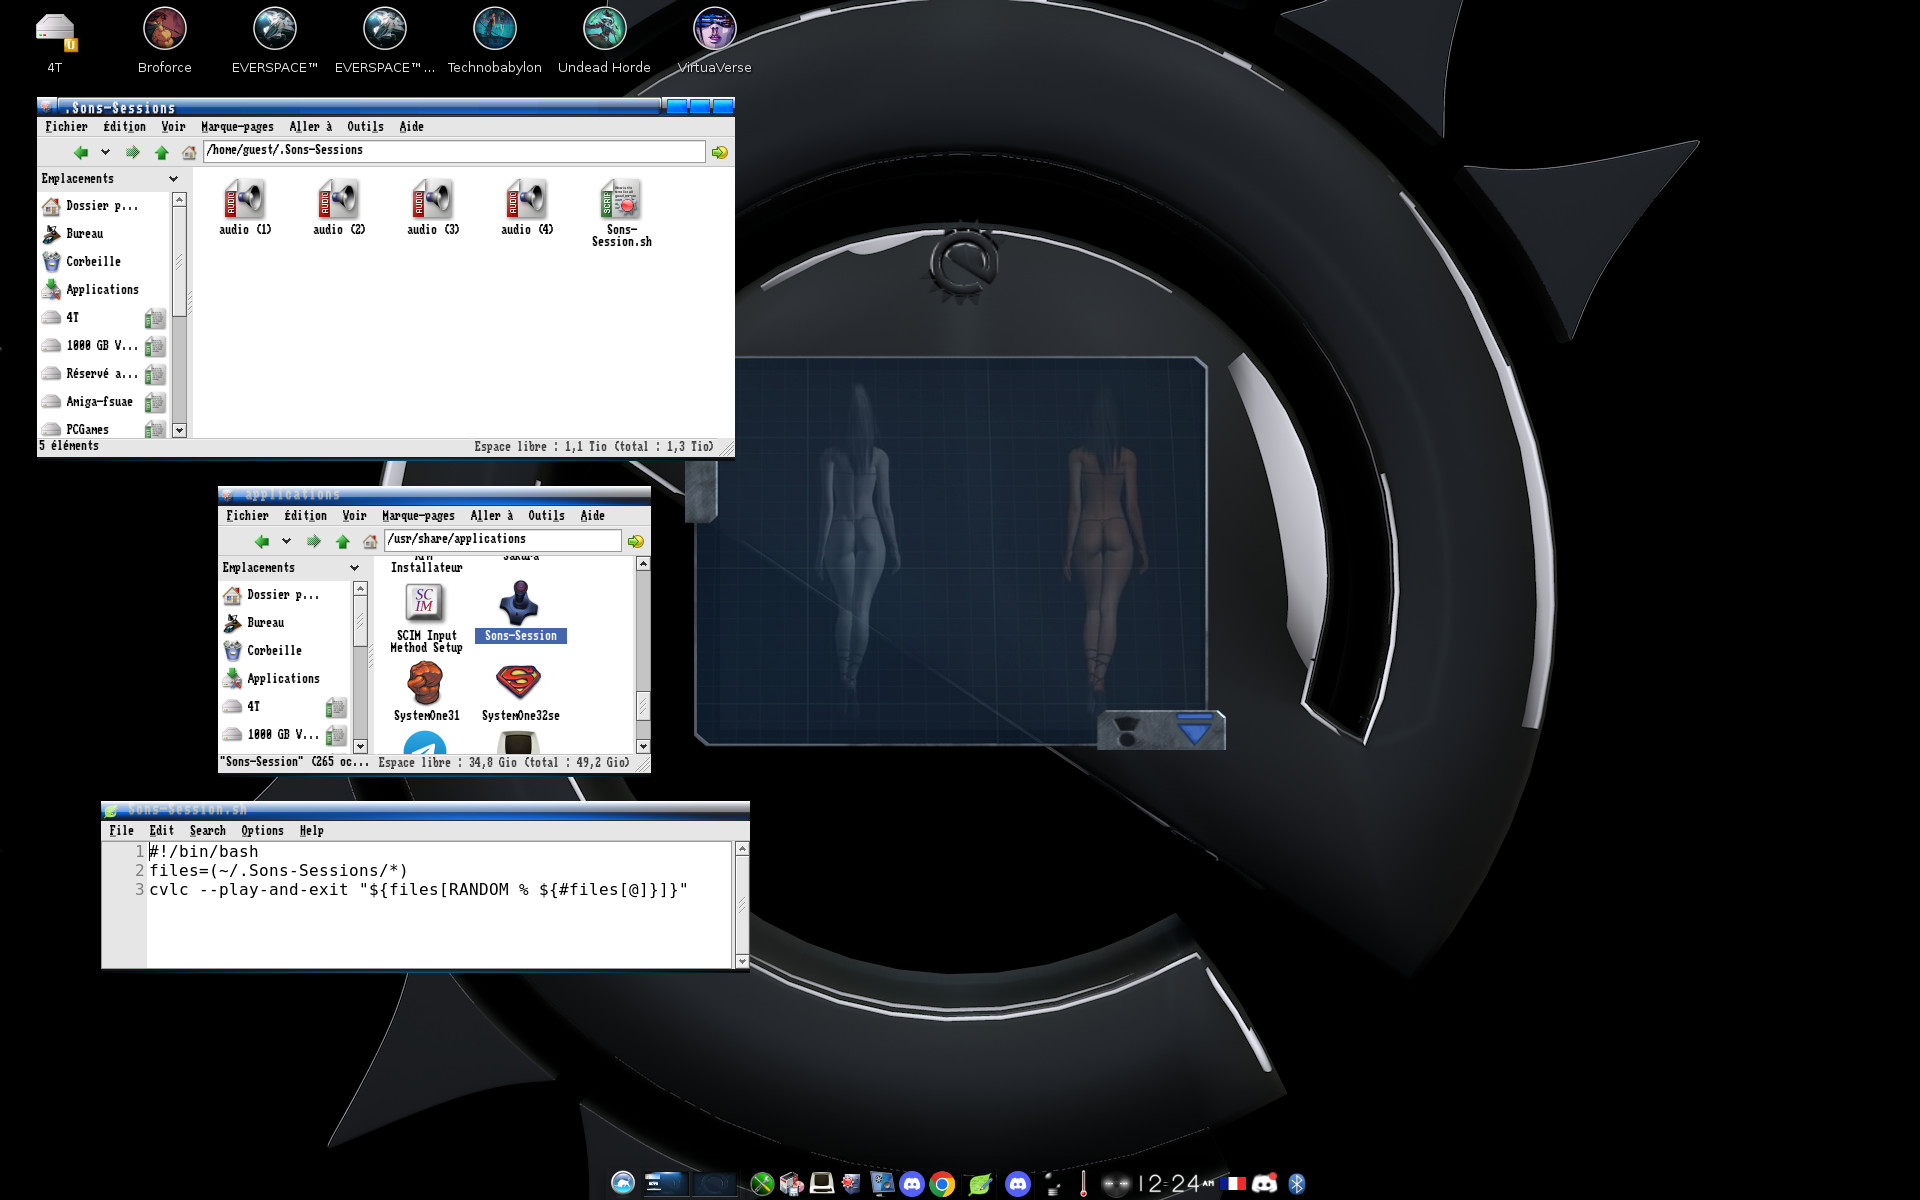This screenshot has height=1200, width=1920.
Task: Select SCIM Input Method Setup icon
Action: (x=426, y=618)
